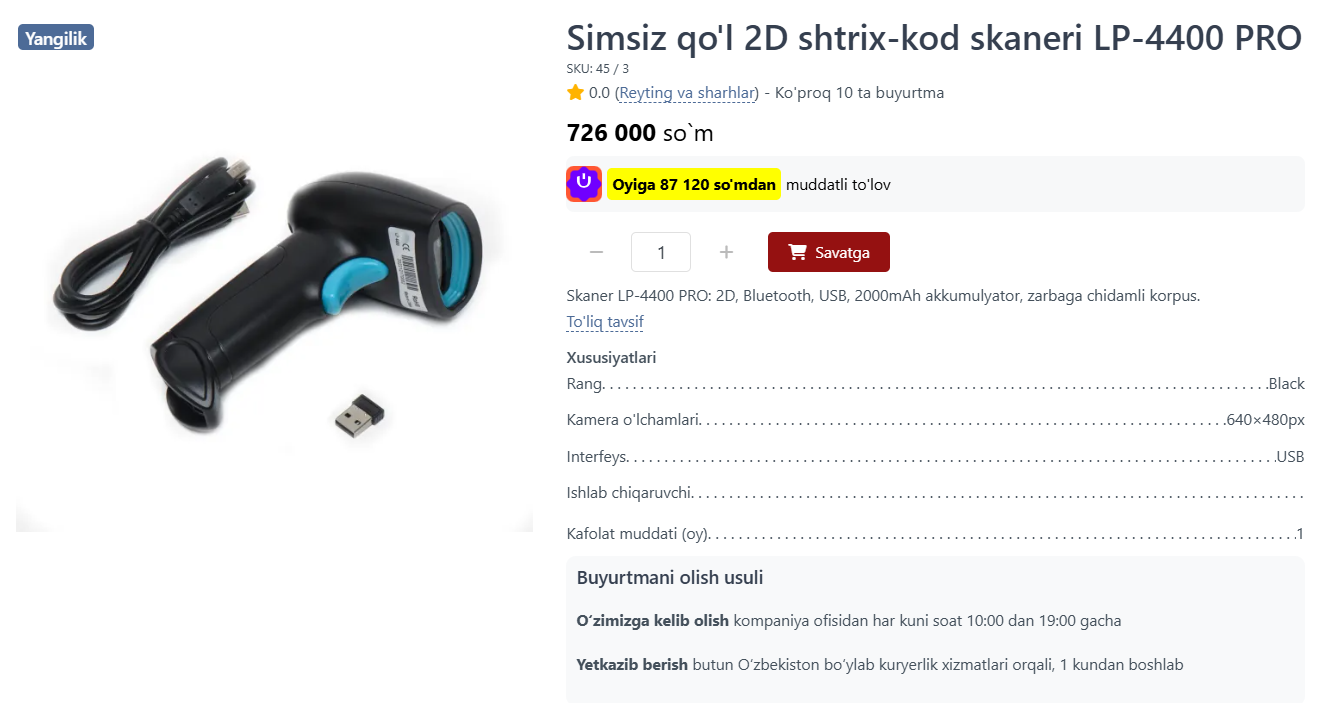Viewport: 1341px width, 703px height.
Task: Add item using Savatga button
Action: click(x=829, y=252)
